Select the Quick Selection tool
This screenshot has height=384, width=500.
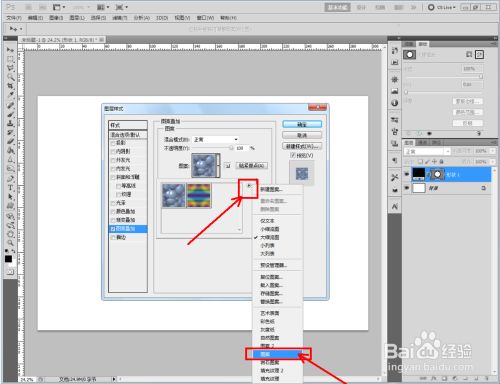[x=10, y=77]
